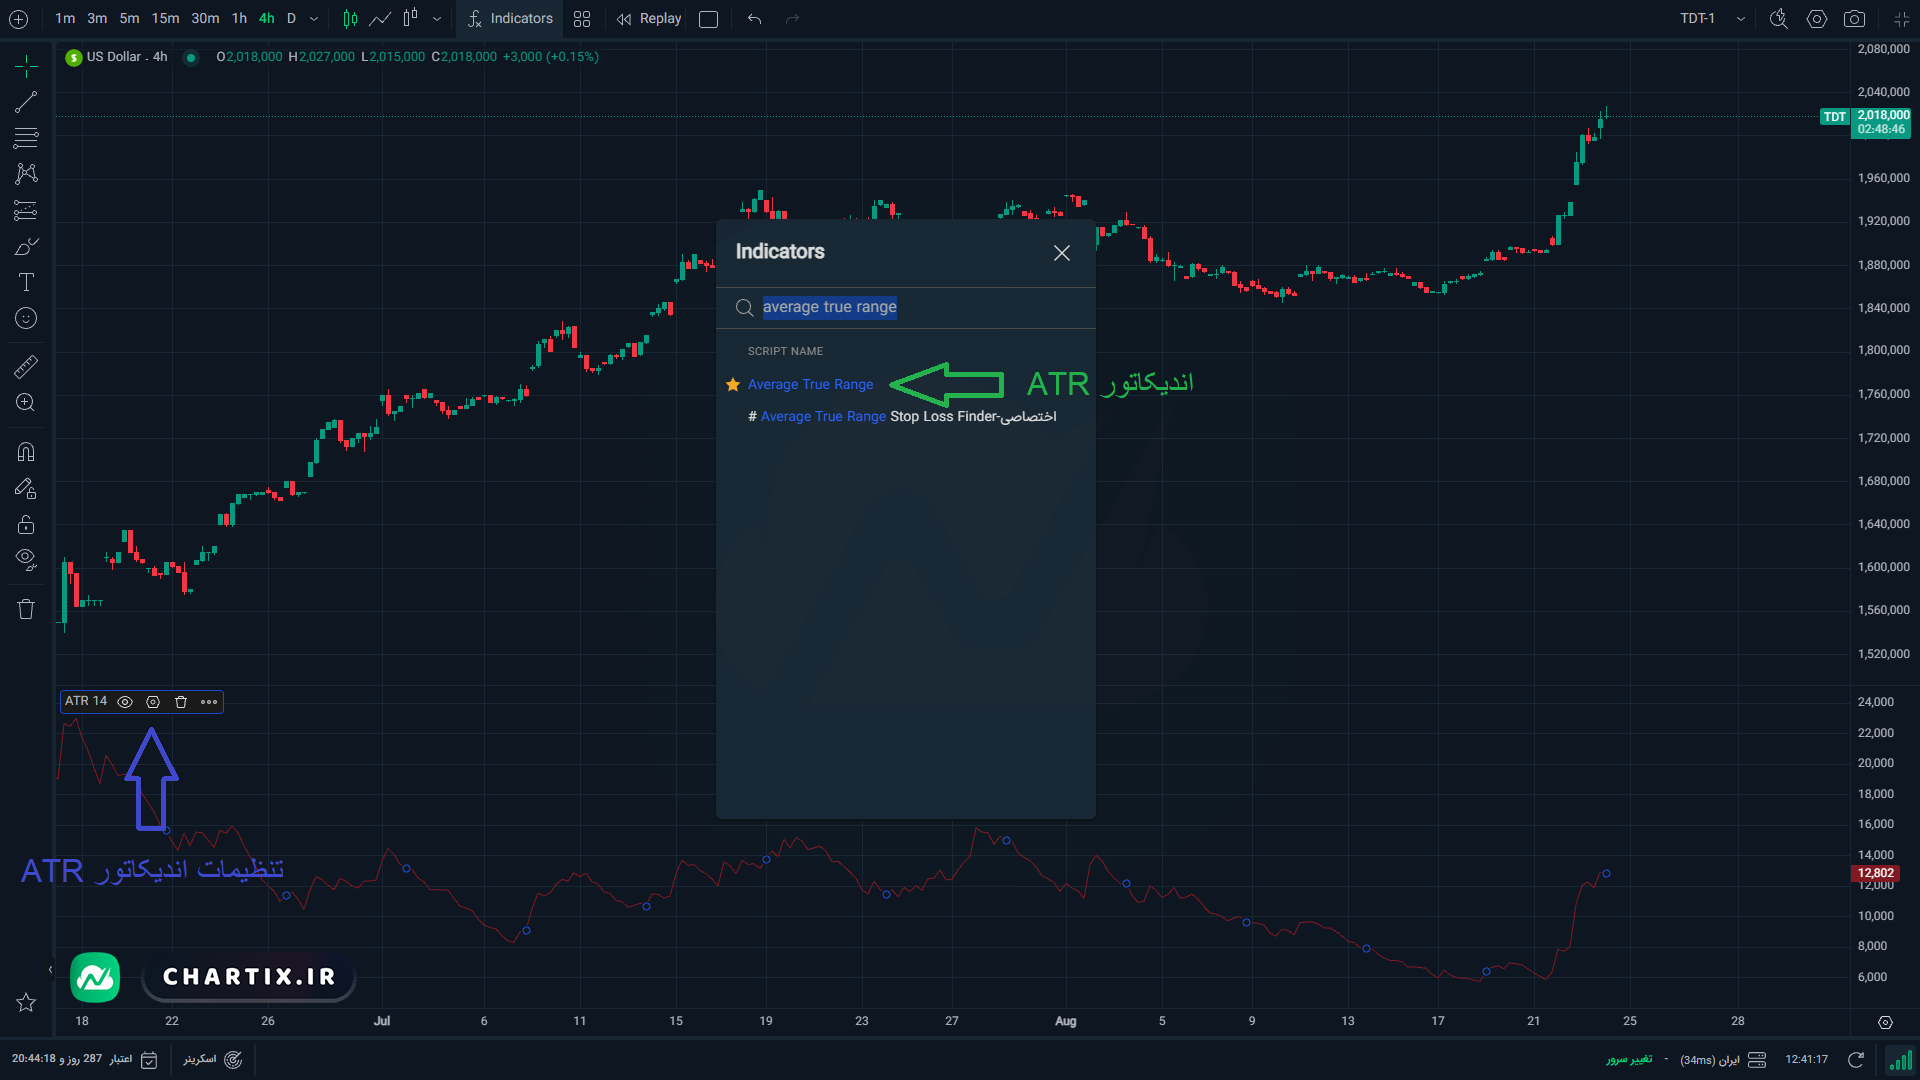Choose Average True Range from results

(x=810, y=385)
